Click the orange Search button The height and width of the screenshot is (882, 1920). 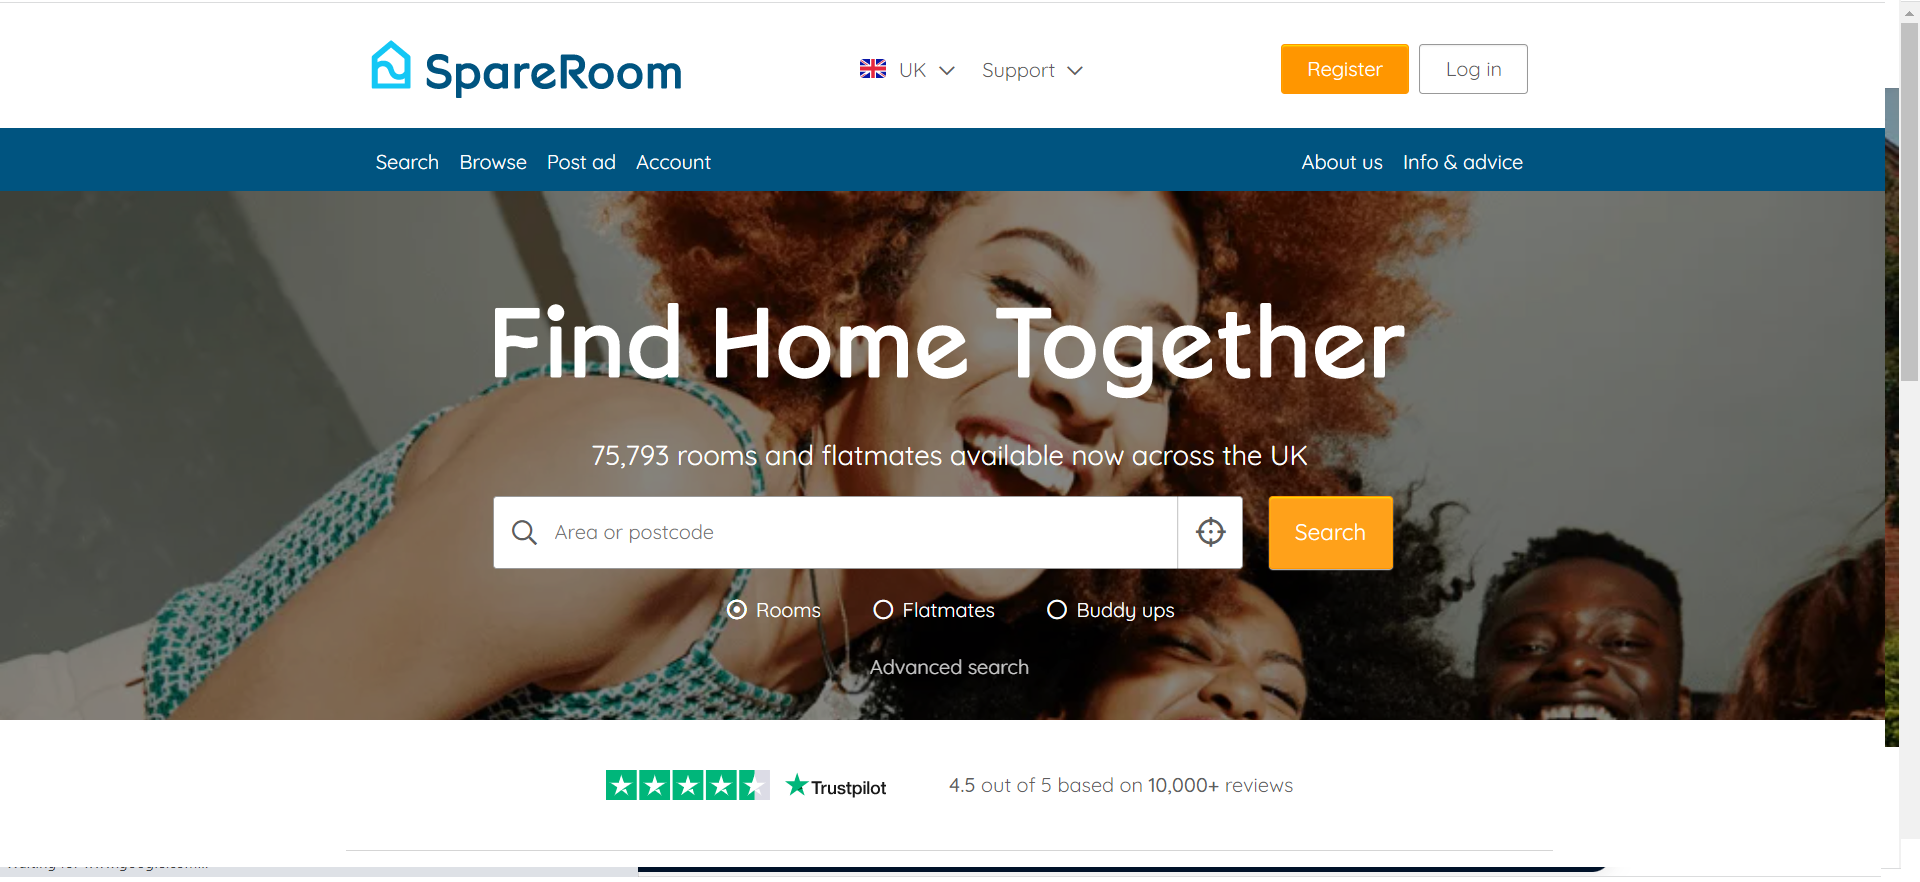(1330, 533)
